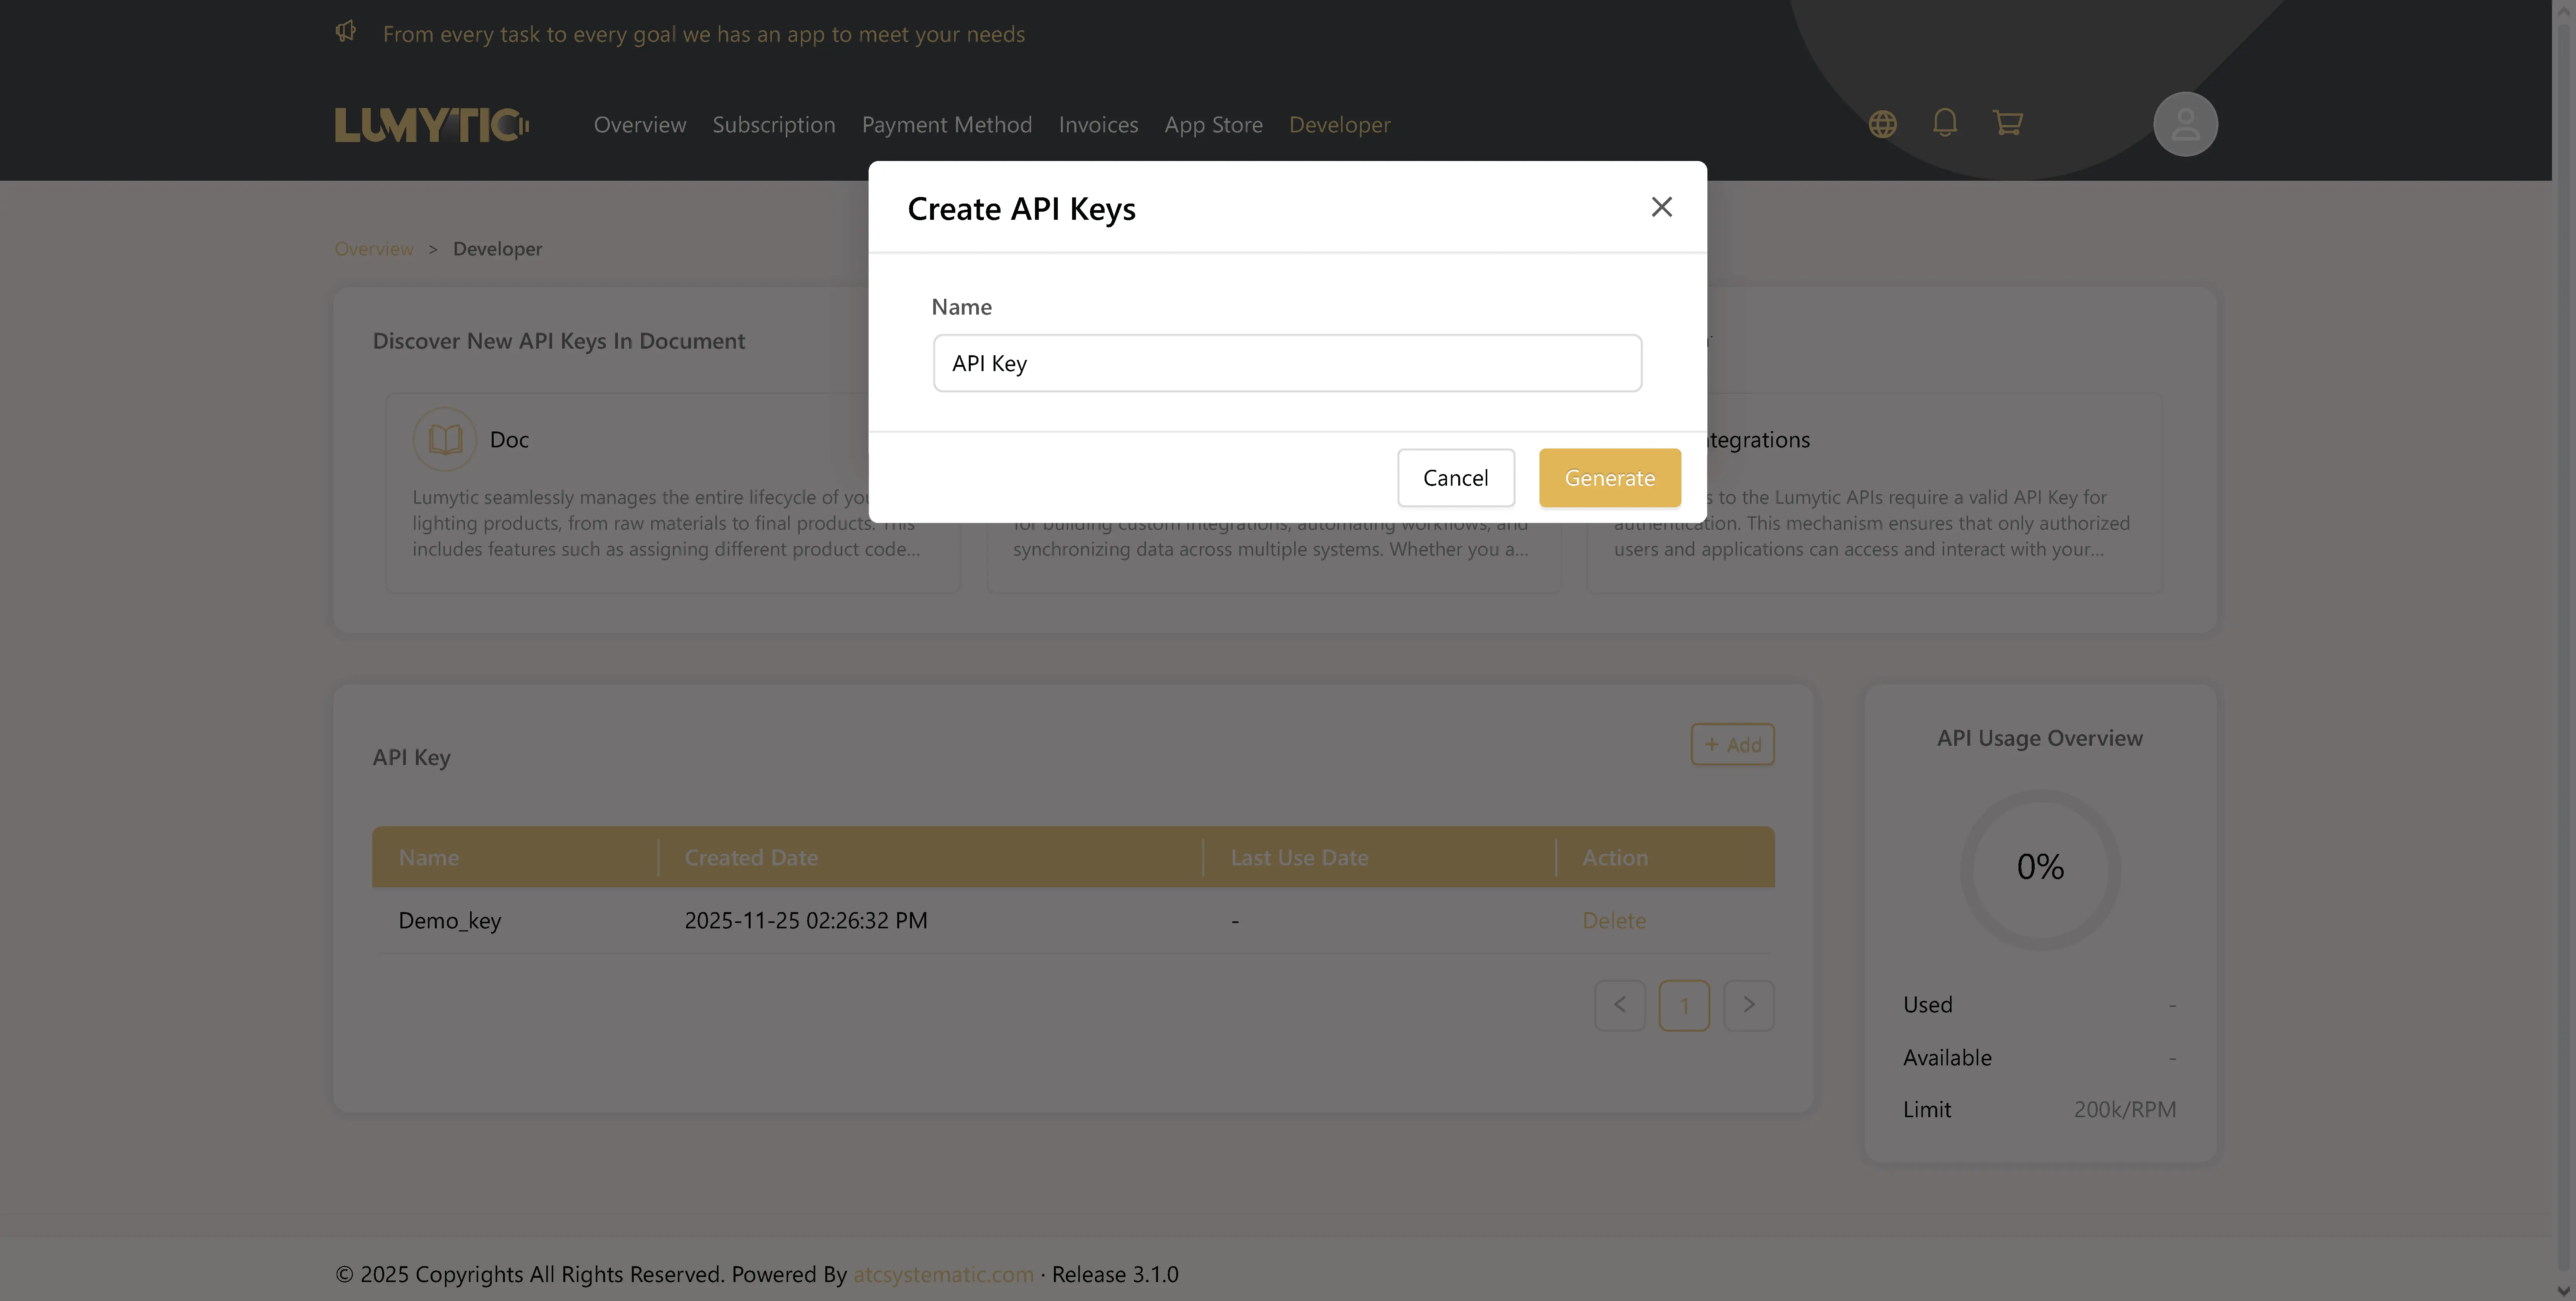Click the Doc book icon
Screen dimensions: 2576x1301
coord(445,439)
